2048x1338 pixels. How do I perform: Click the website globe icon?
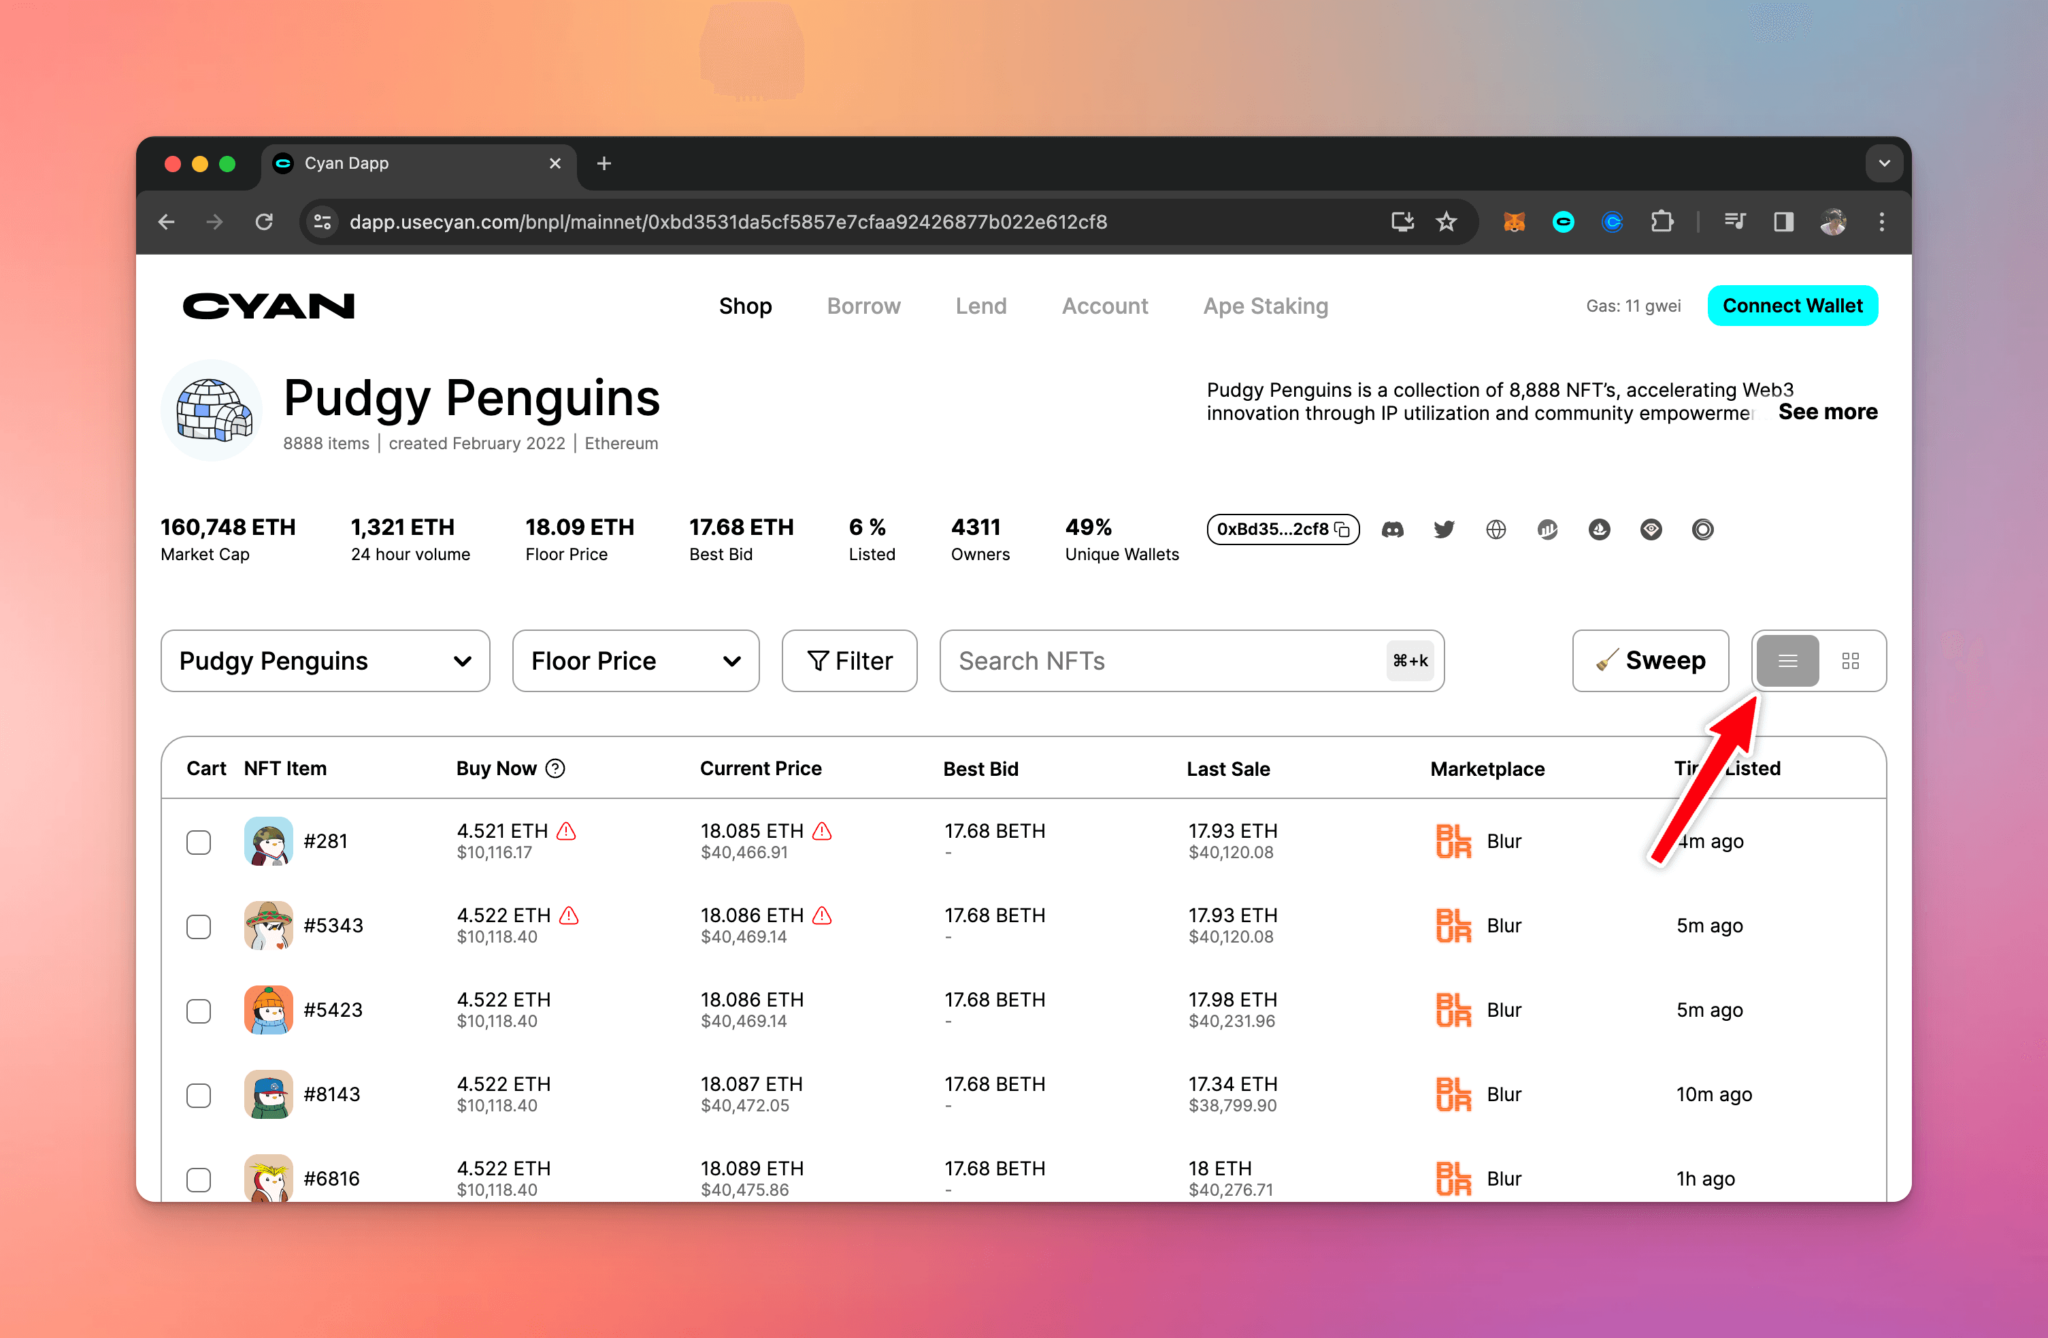pyautogui.click(x=1496, y=529)
